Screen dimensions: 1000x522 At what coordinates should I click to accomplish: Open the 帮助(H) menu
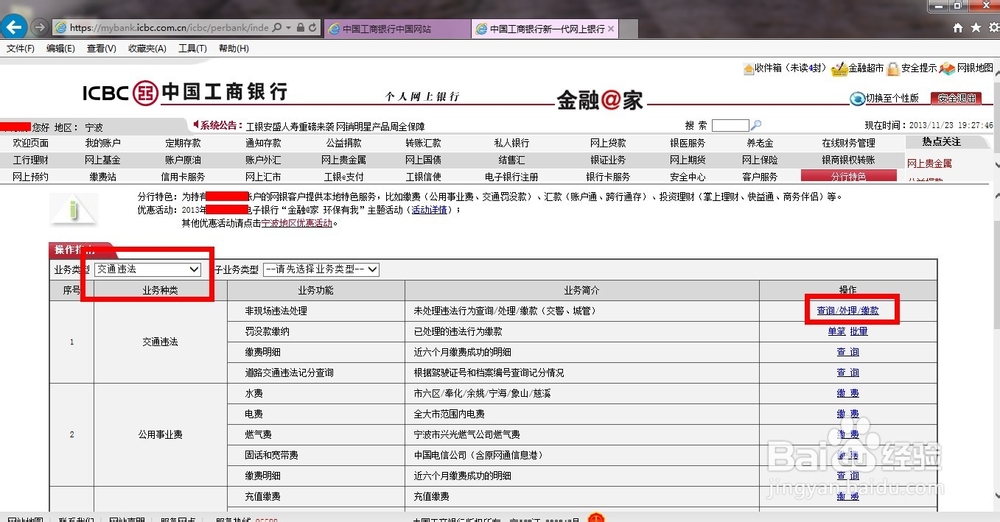click(x=233, y=48)
